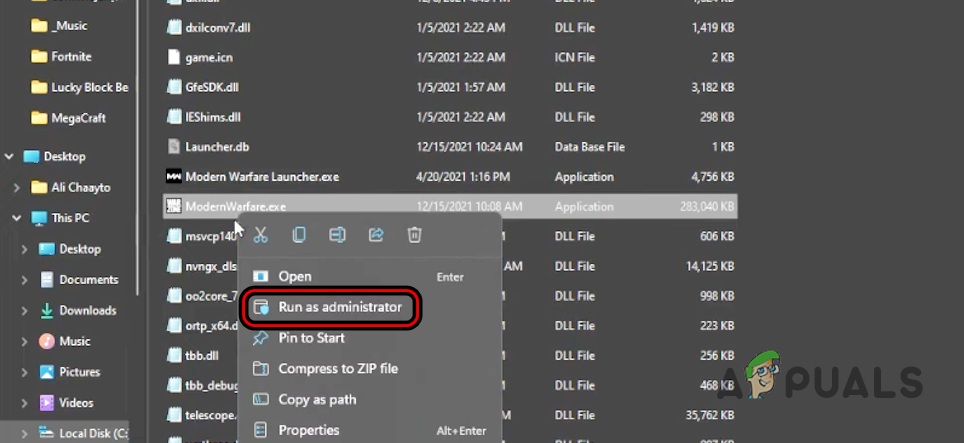Click the game.icn blank file icon
Screen dimensions: 964x443
(x=174, y=58)
